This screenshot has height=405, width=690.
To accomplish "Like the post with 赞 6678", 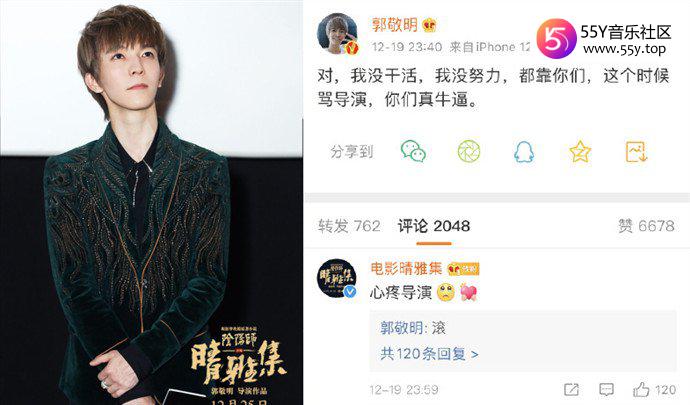I will click(646, 226).
